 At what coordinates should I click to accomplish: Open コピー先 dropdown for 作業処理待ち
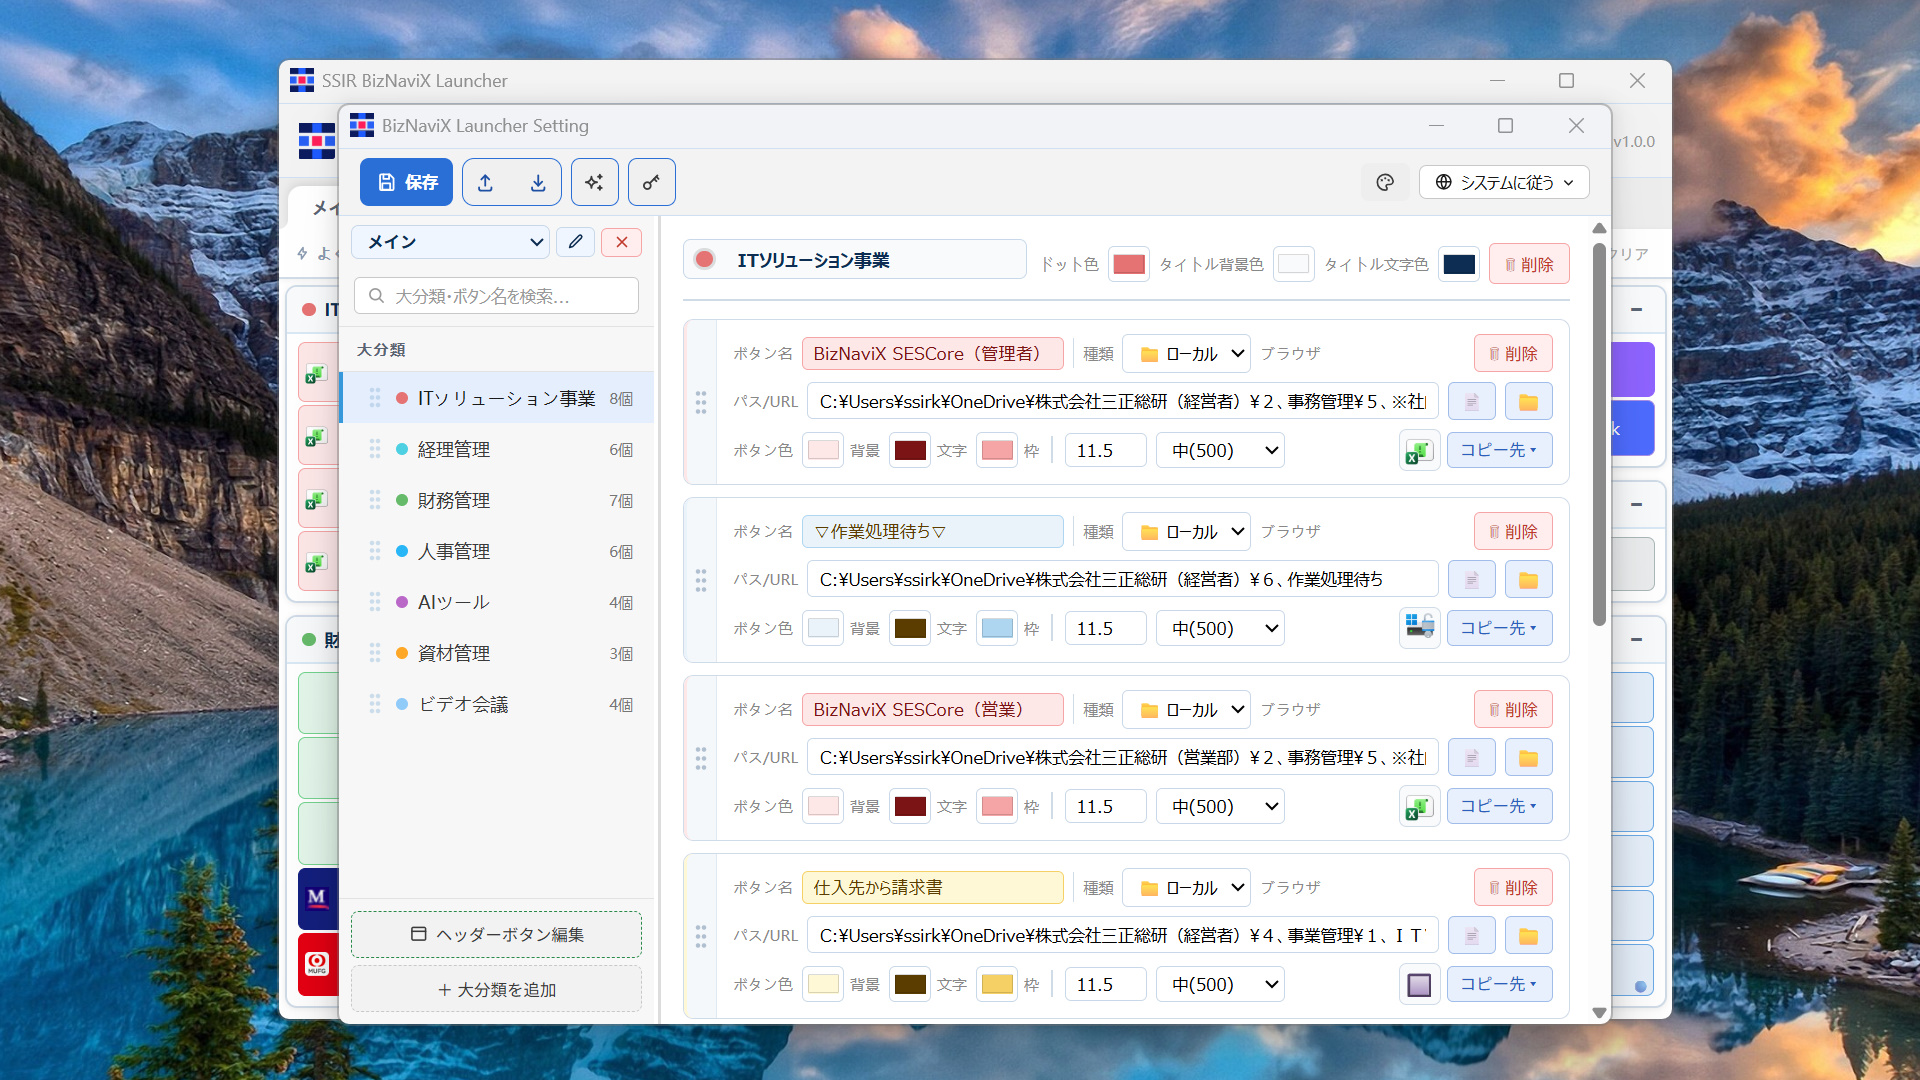pyautogui.click(x=1499, y=628)
